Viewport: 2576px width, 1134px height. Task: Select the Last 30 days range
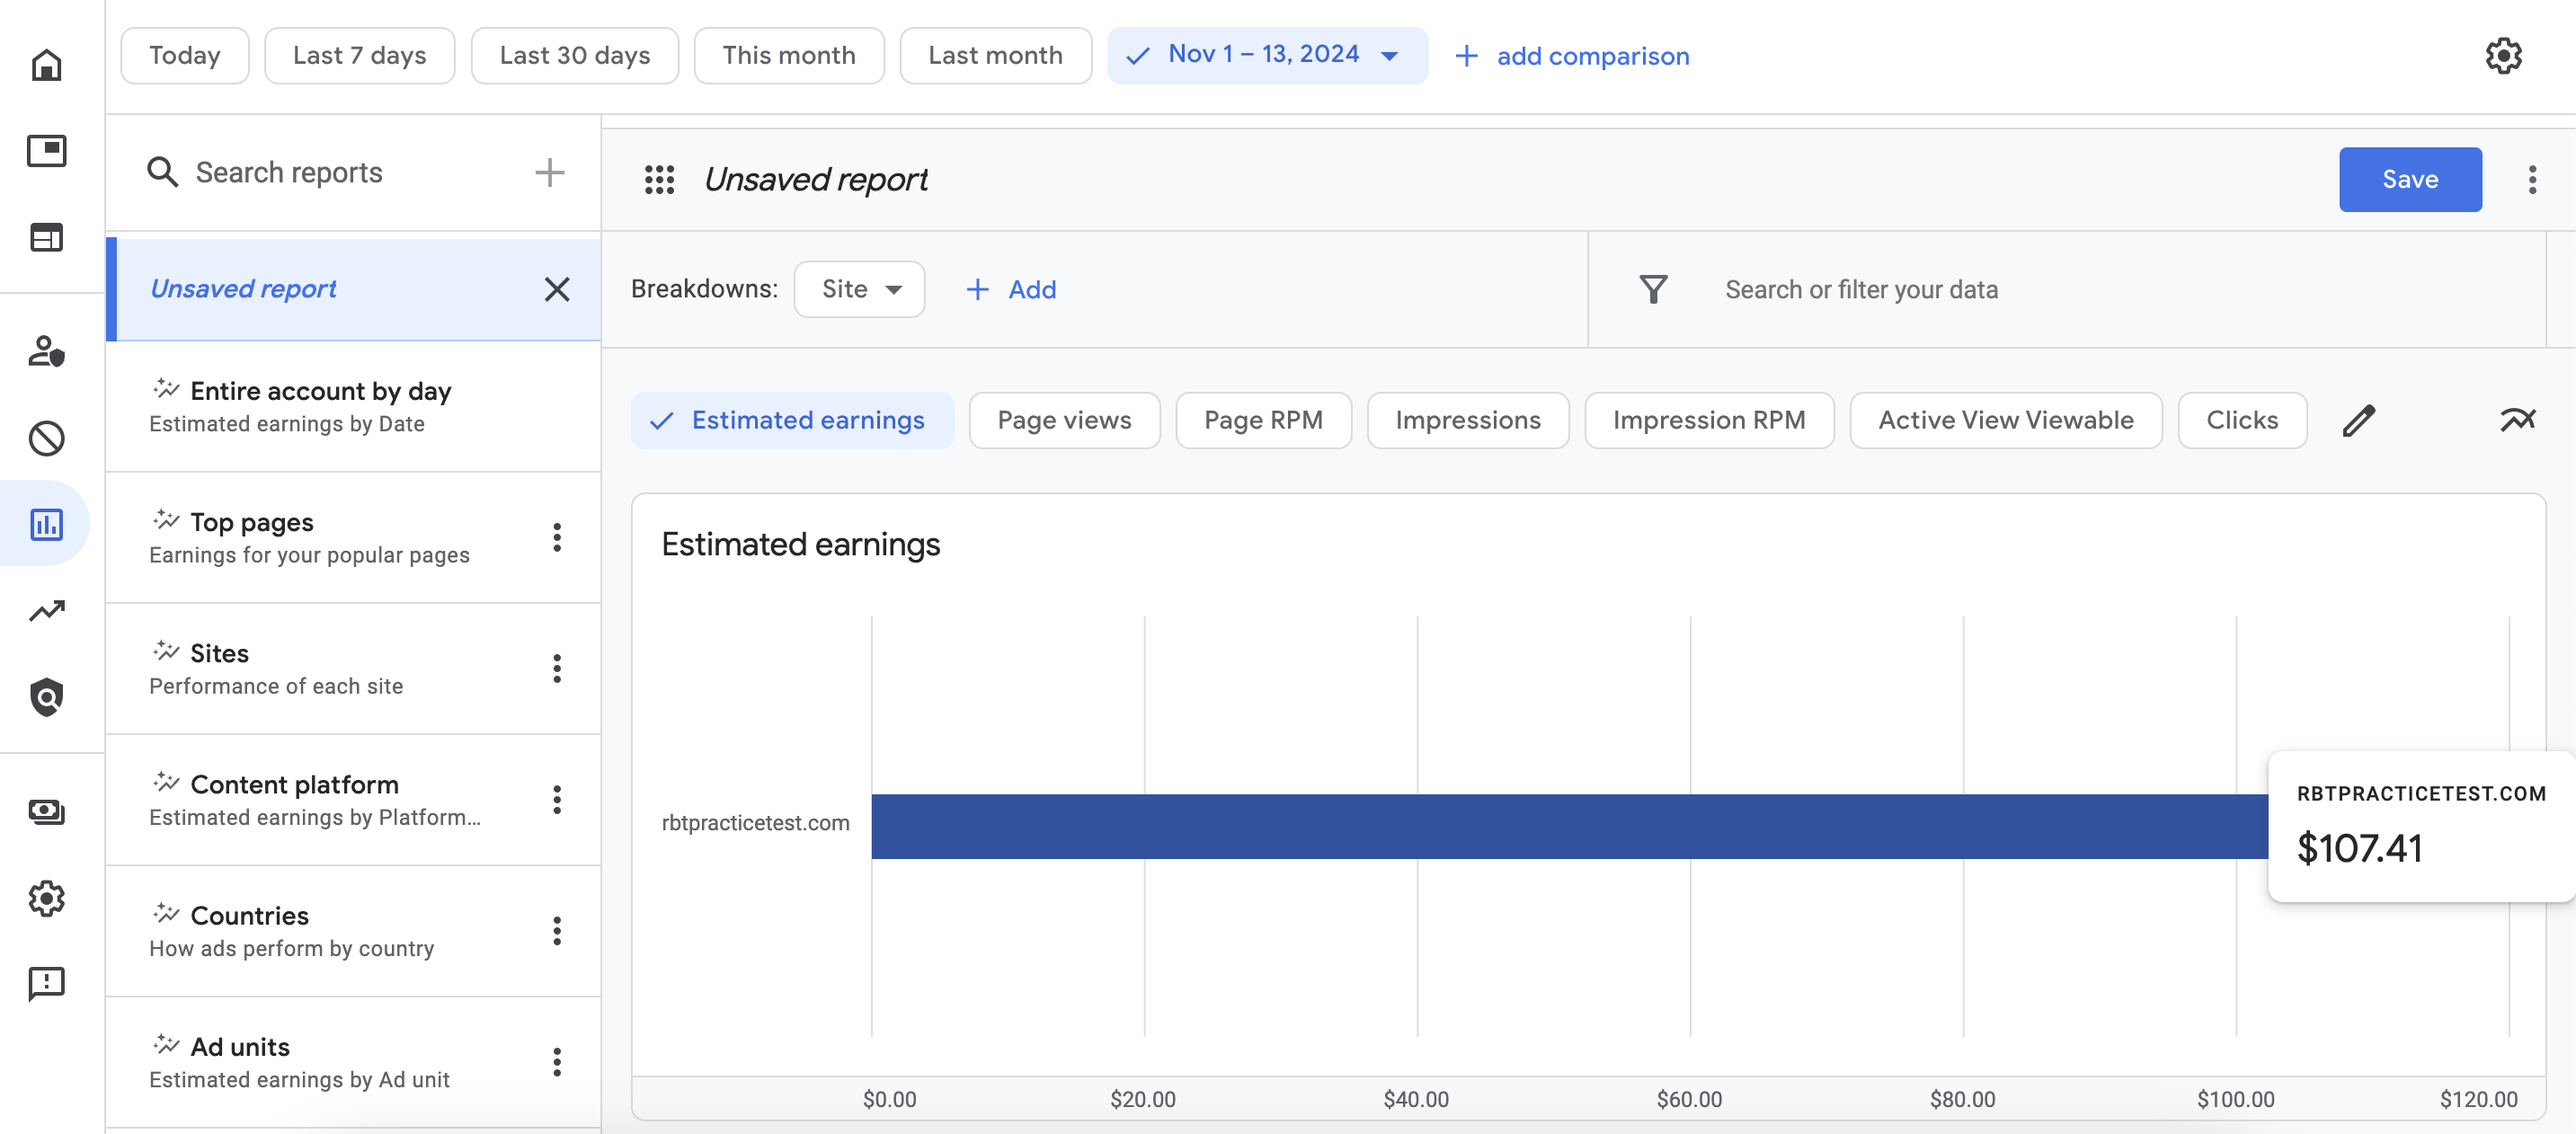pyautogui.click(x=574, y=55)
